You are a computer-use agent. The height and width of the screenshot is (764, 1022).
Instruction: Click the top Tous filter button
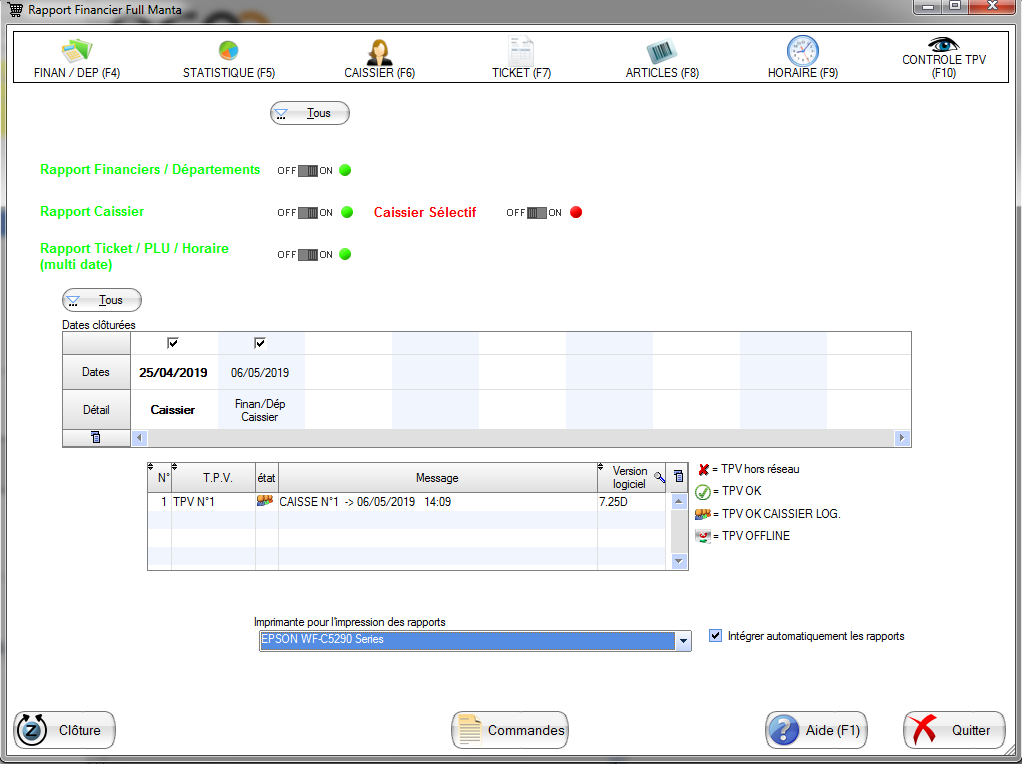pos(310,113)
